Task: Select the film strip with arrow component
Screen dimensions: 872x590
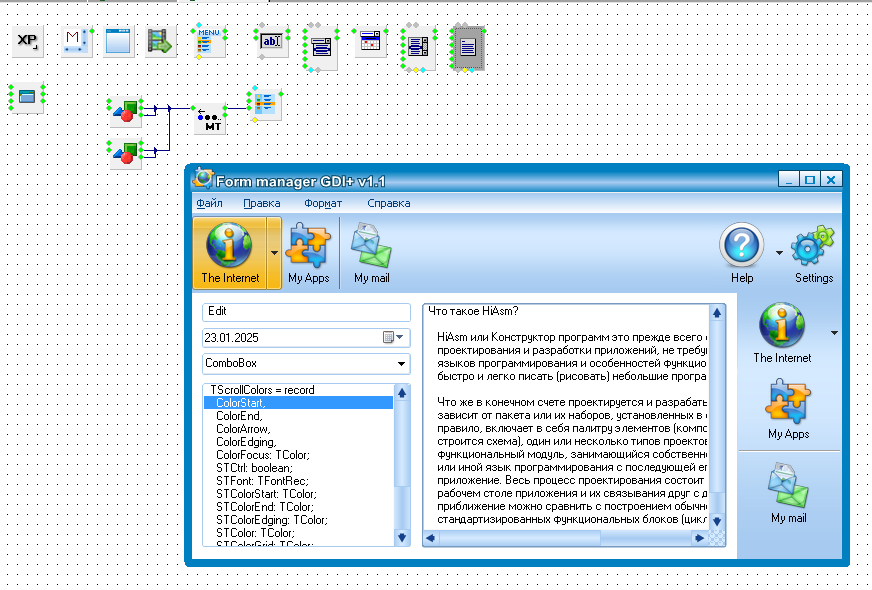Action: click(x=161, y=41)
